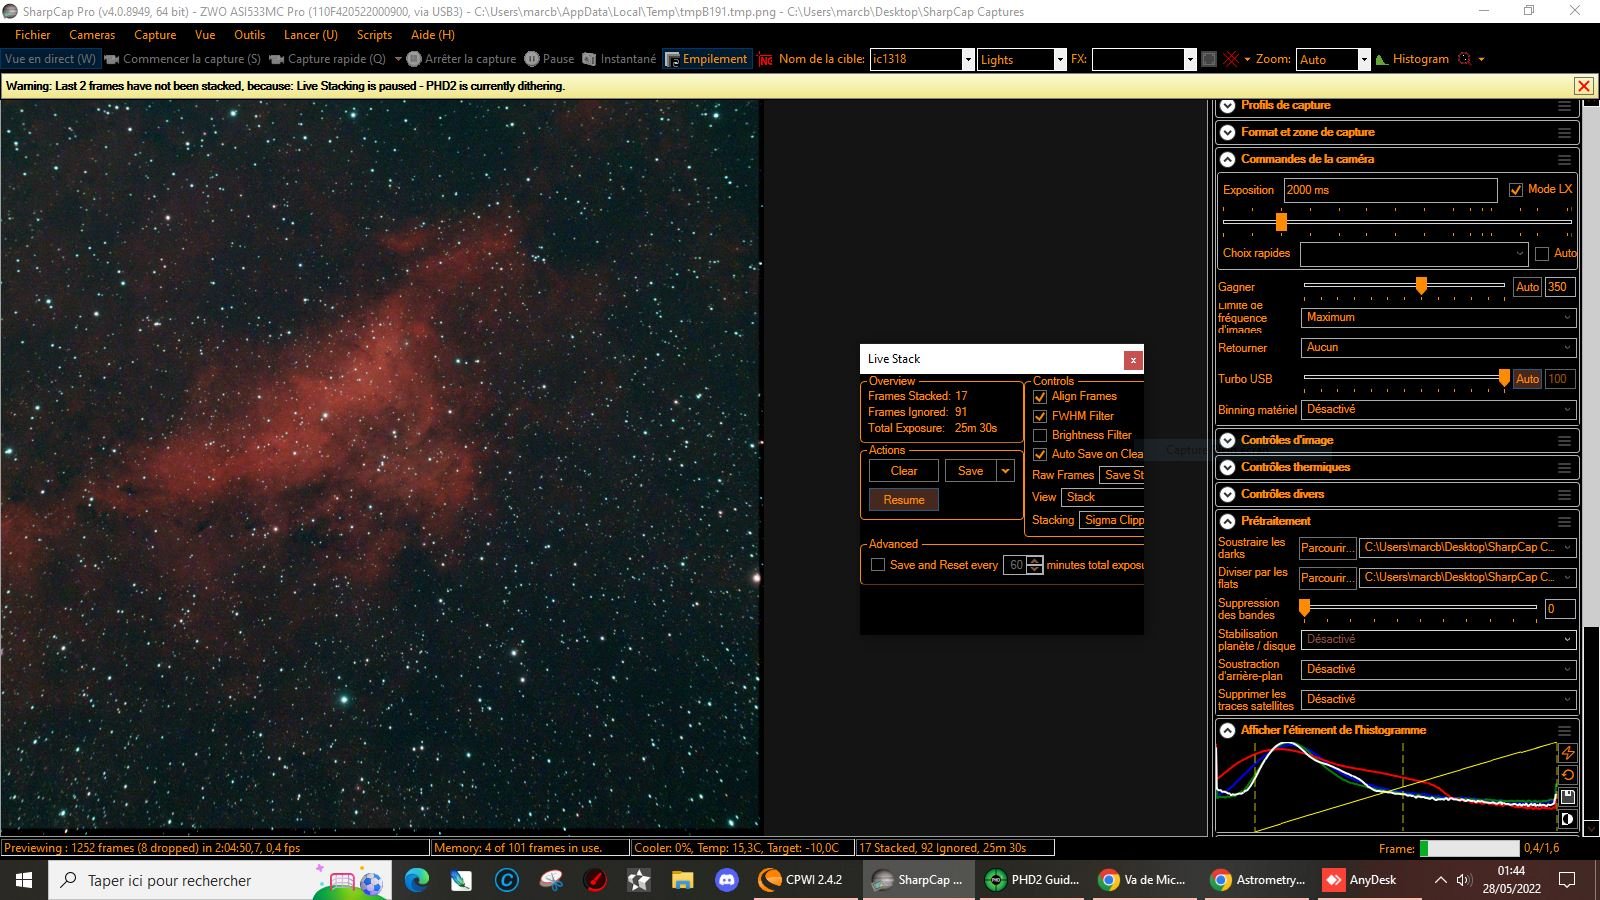Open the panel menu for Commandes de la caméra
This screenshot has height=900, width=1600.
click(x=1564, y=160)
